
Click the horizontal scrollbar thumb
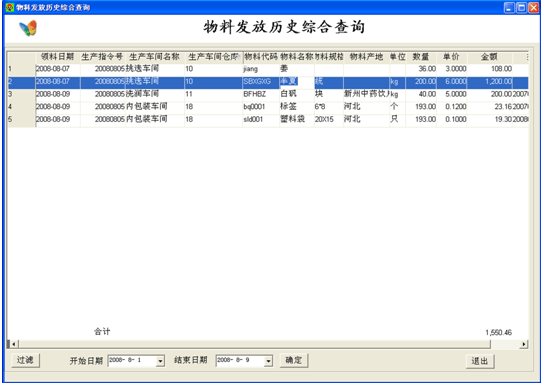point(255,344)
